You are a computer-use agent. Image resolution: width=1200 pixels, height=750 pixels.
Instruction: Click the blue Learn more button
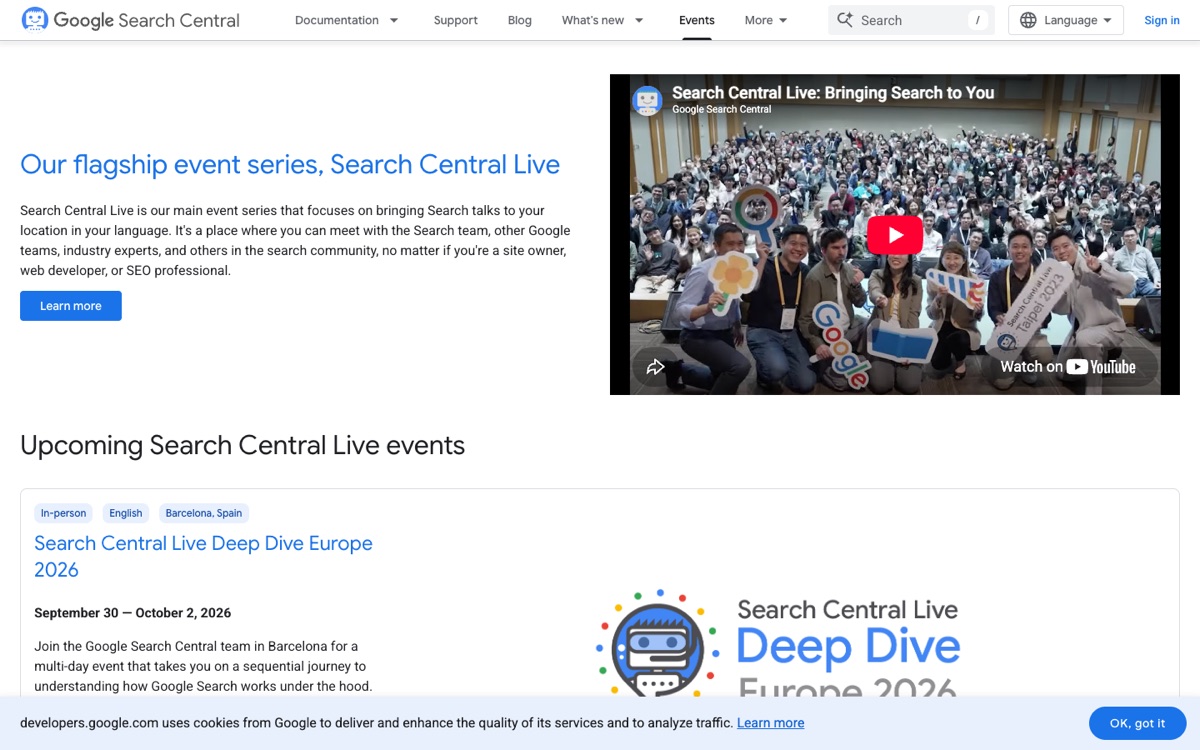(71, 306)
